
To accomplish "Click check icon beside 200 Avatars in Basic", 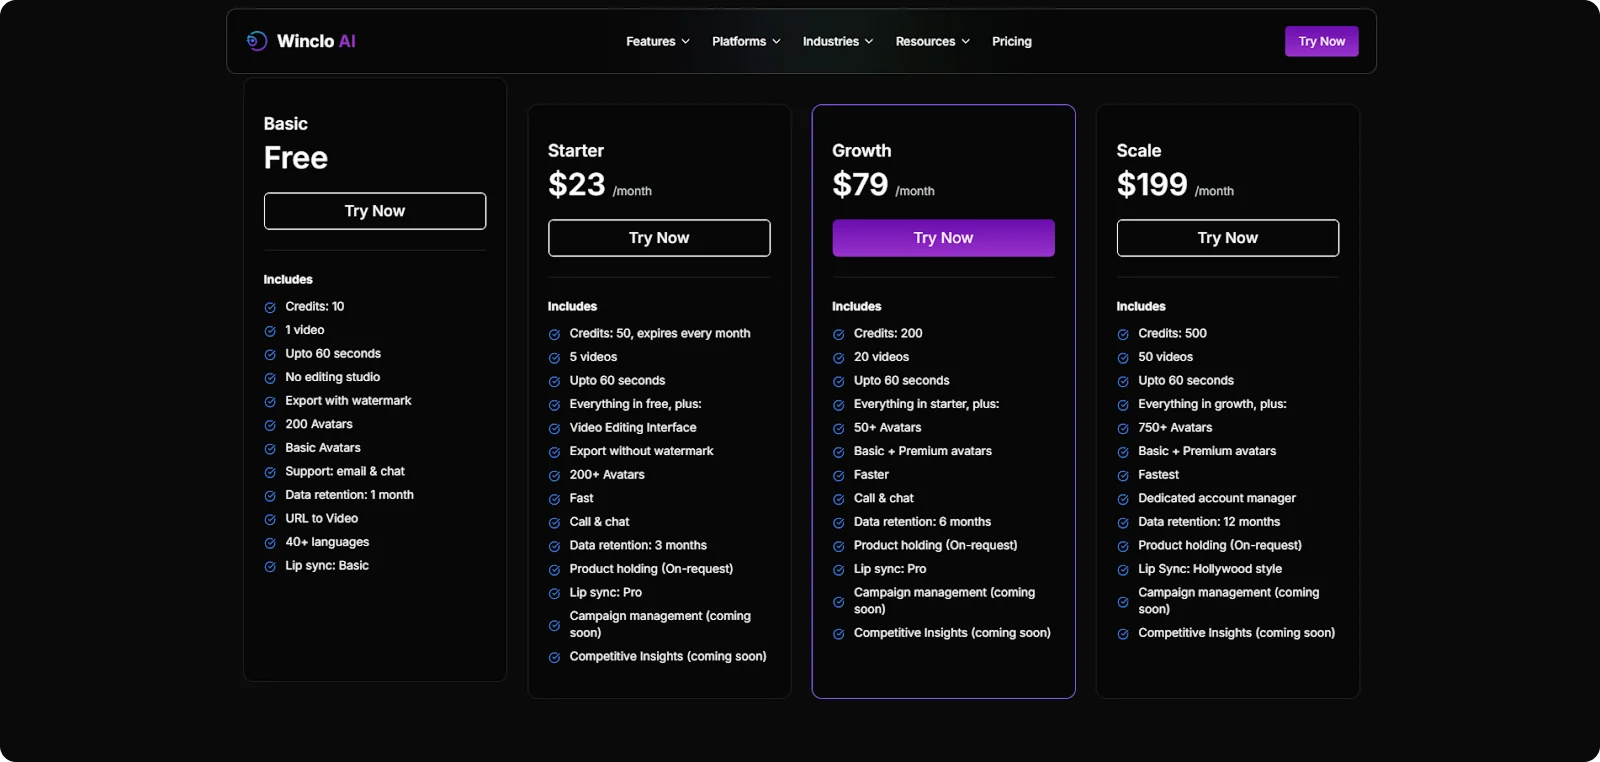I will [x=270, y=425].
